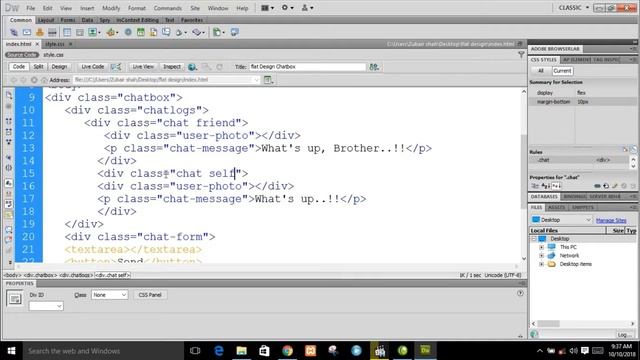Viewport: 640px width, 360px height.
Task: Switch to Code view
Action: pyautogui.click(x=19, y=67)
